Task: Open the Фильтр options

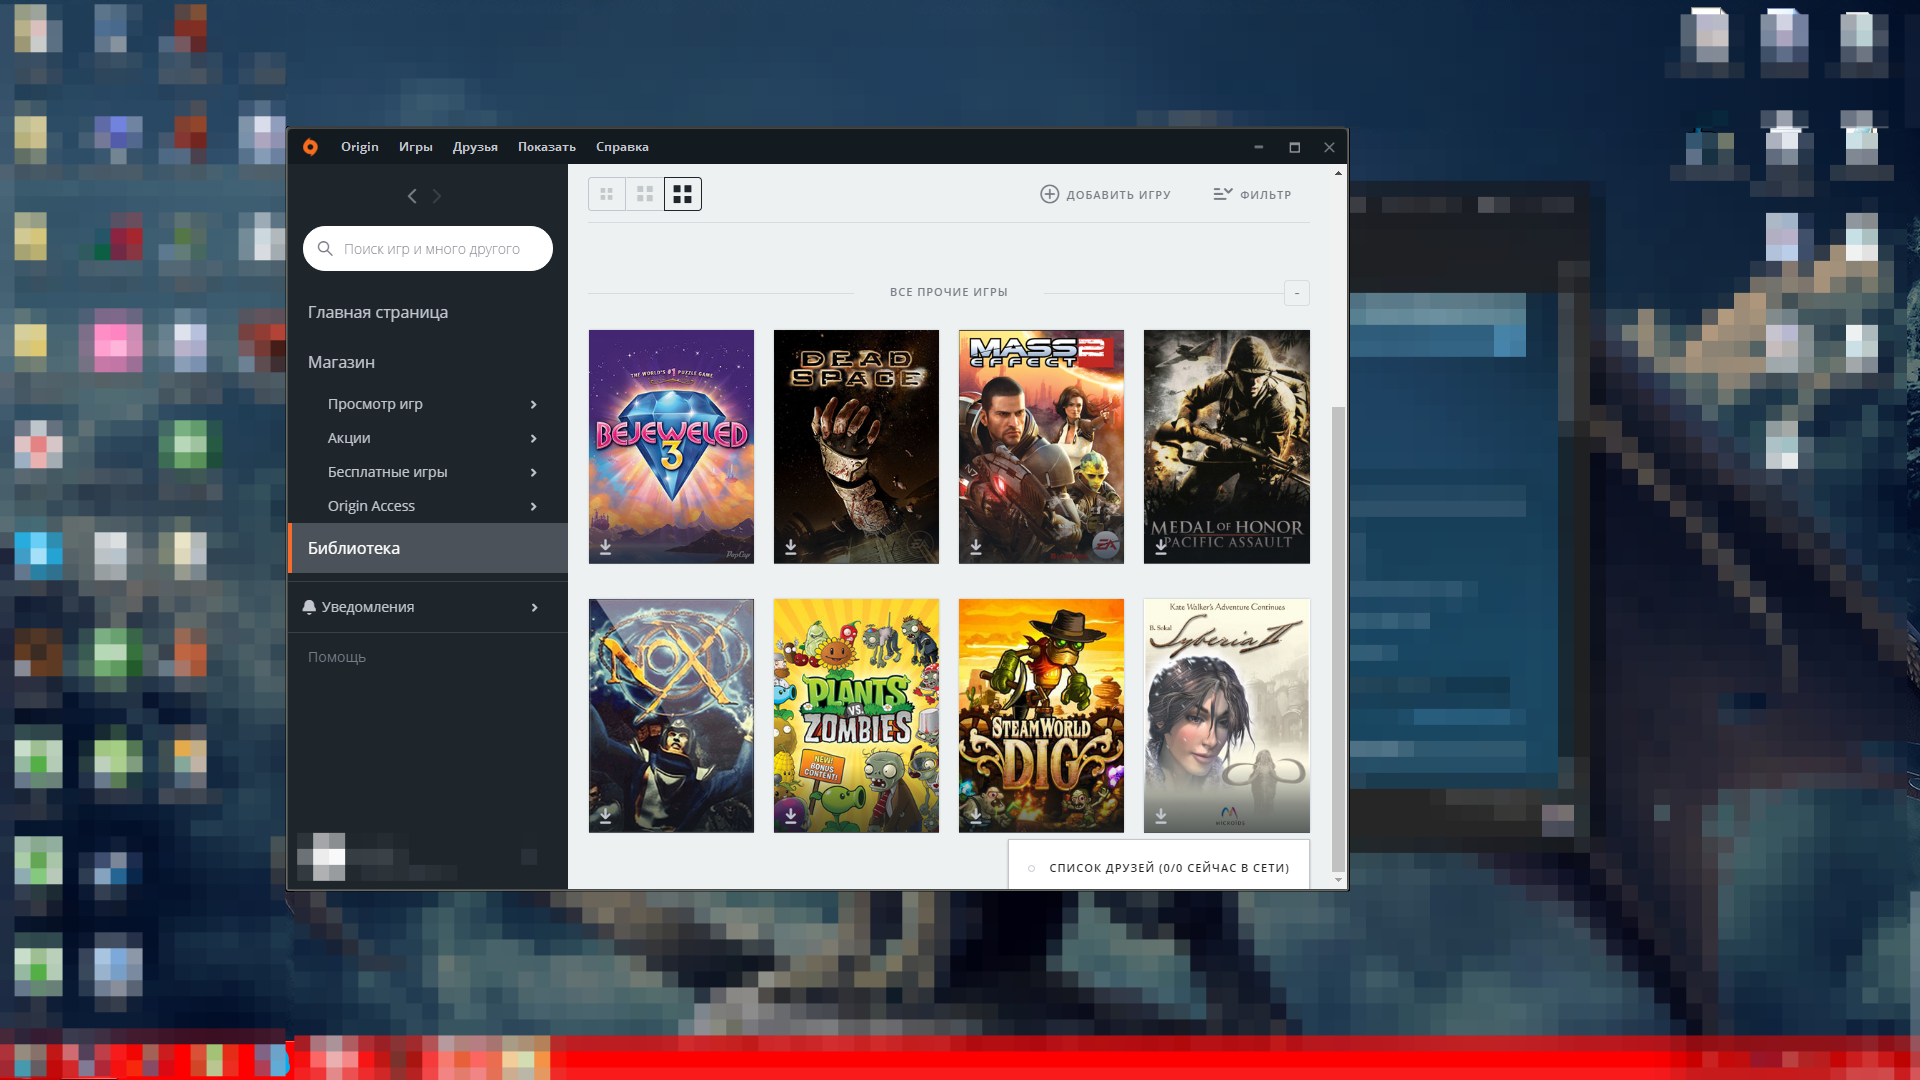Action: 1252,195
